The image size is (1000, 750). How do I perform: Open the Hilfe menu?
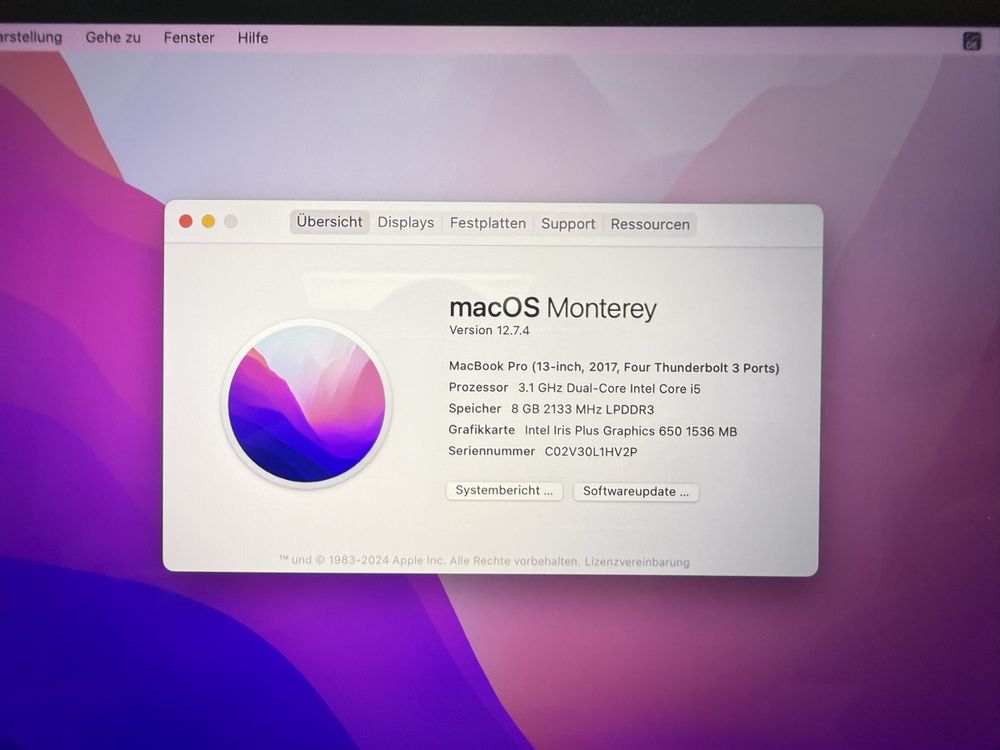(253, 38)
